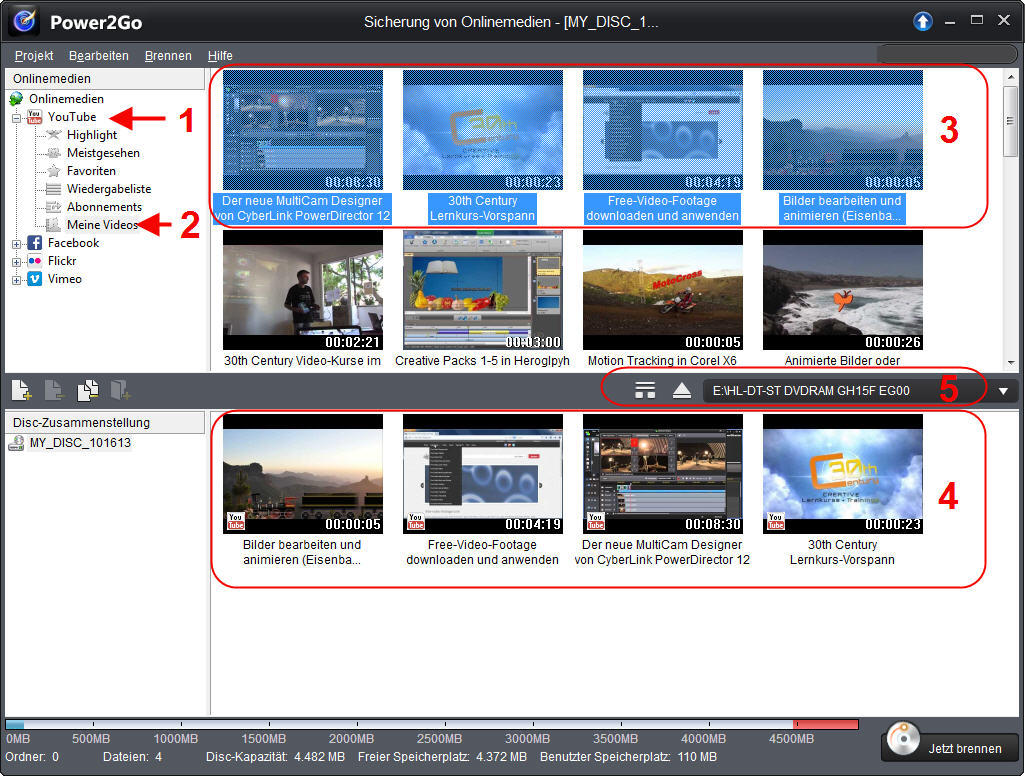Expand the Vimeo tree node
1025x776 pixels.
click(x=16, y=280)
